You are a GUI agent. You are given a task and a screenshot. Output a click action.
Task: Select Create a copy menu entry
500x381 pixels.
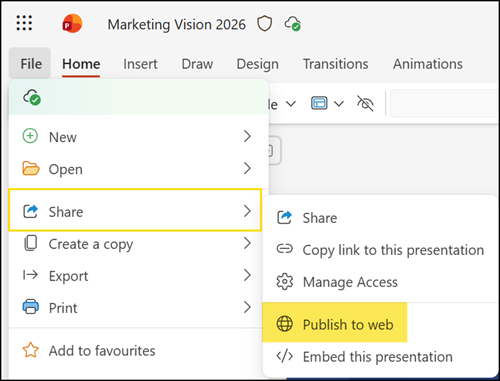(135, 243)
